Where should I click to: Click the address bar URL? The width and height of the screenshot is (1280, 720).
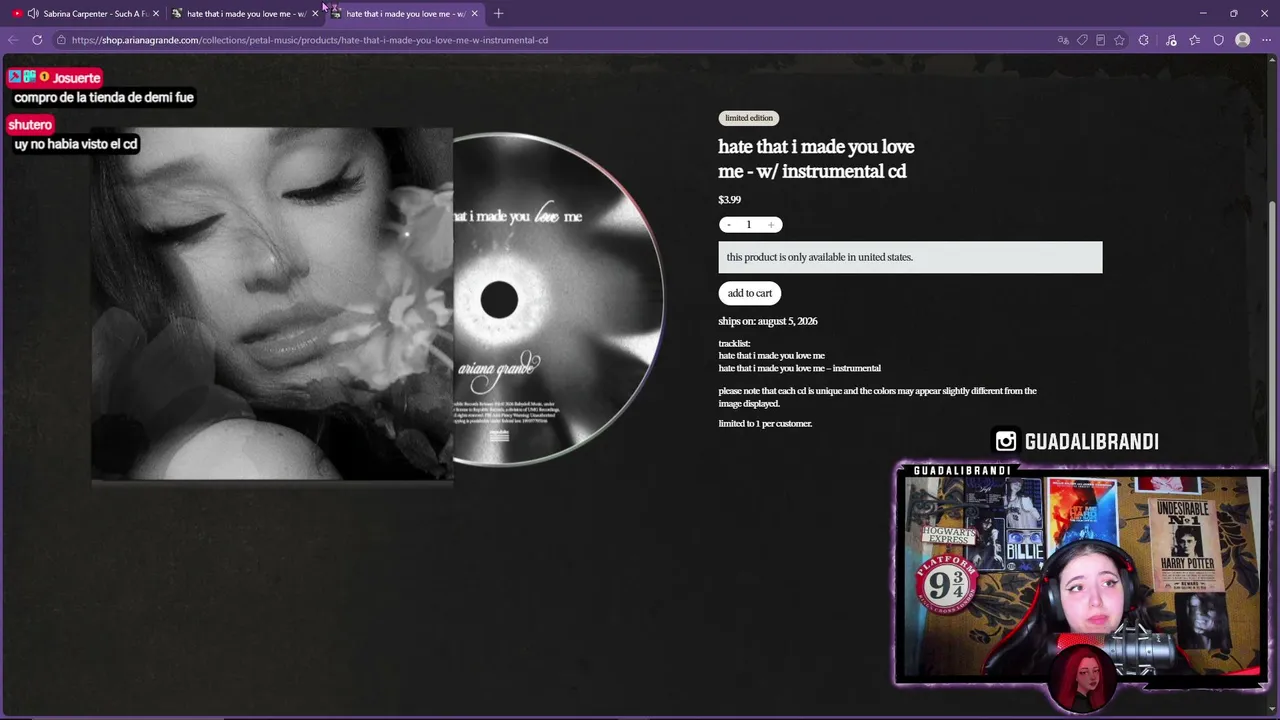tap(310, 40)
